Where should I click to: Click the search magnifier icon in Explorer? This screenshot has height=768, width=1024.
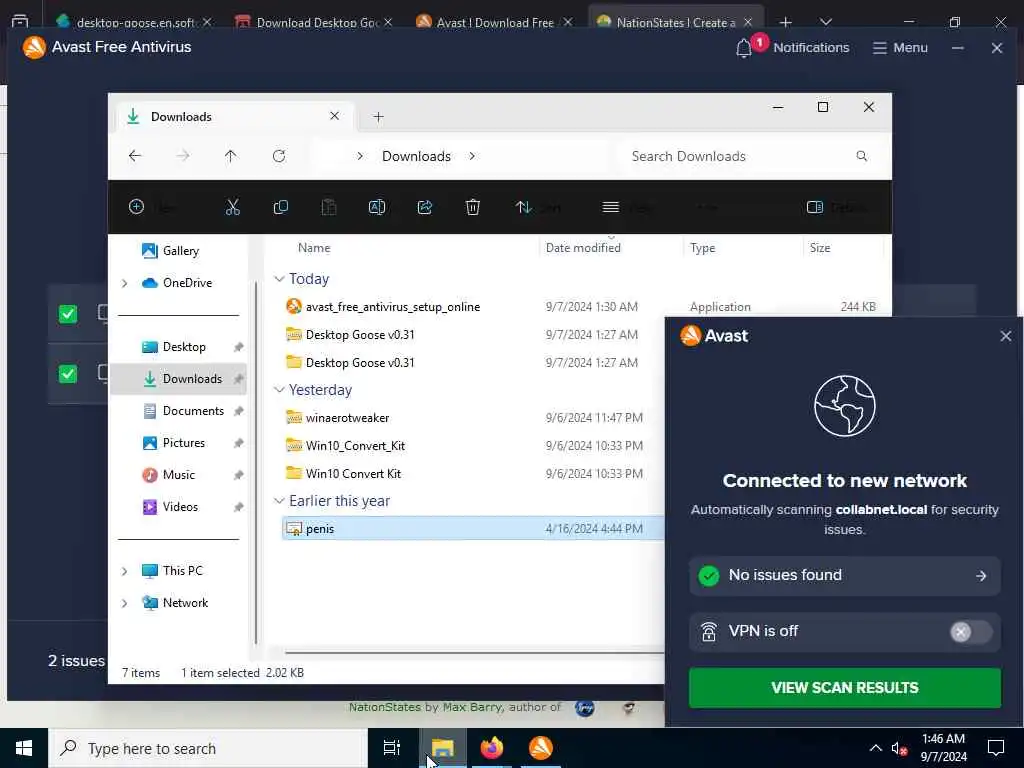[x=861, y=156]
